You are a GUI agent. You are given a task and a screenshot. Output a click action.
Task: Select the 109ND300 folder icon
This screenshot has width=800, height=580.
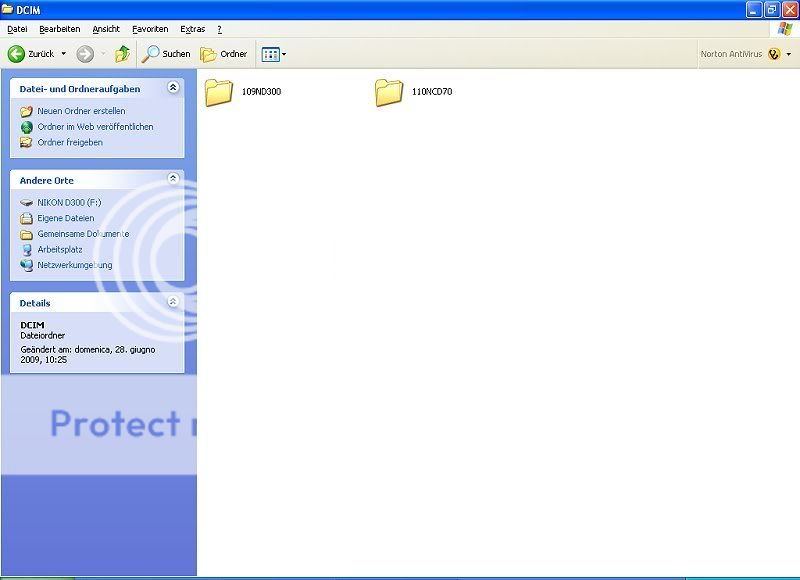coord(219,92)
